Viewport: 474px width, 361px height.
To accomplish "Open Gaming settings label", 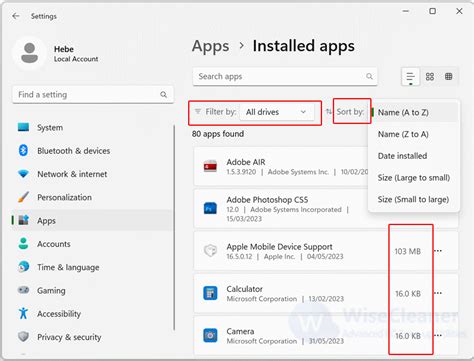I will pos(51,291).
